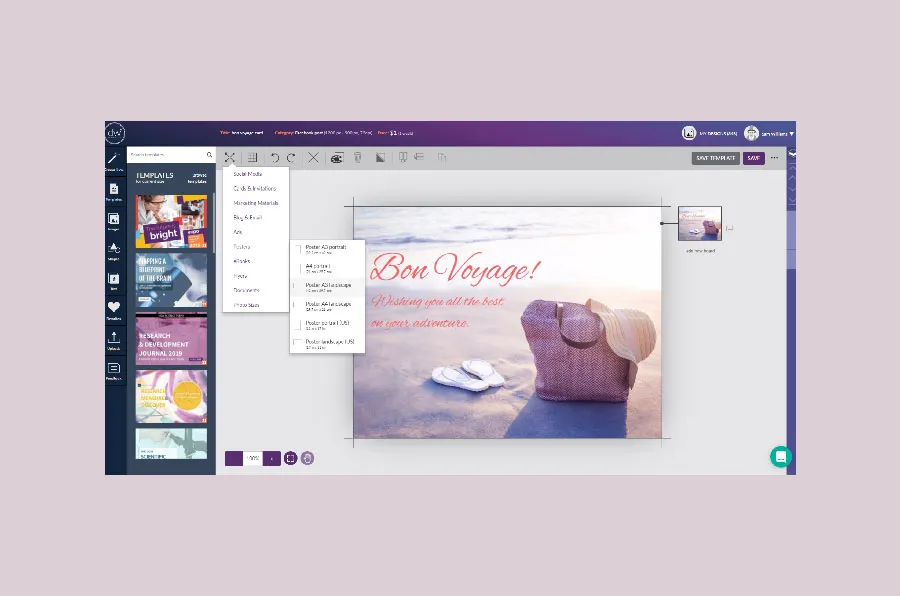Image resolution: width=900 pixels, height=596 pixels.
Task: Redo the last action
Action: [289, 157]
